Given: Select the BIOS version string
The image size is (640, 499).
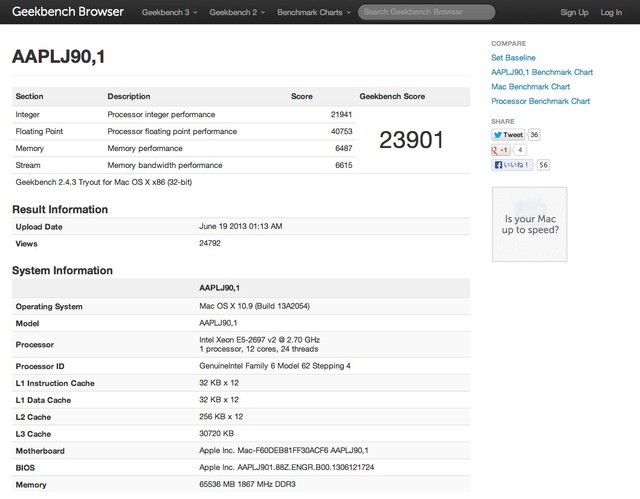Looking at the screenshot, I should (x=287, y=468).
